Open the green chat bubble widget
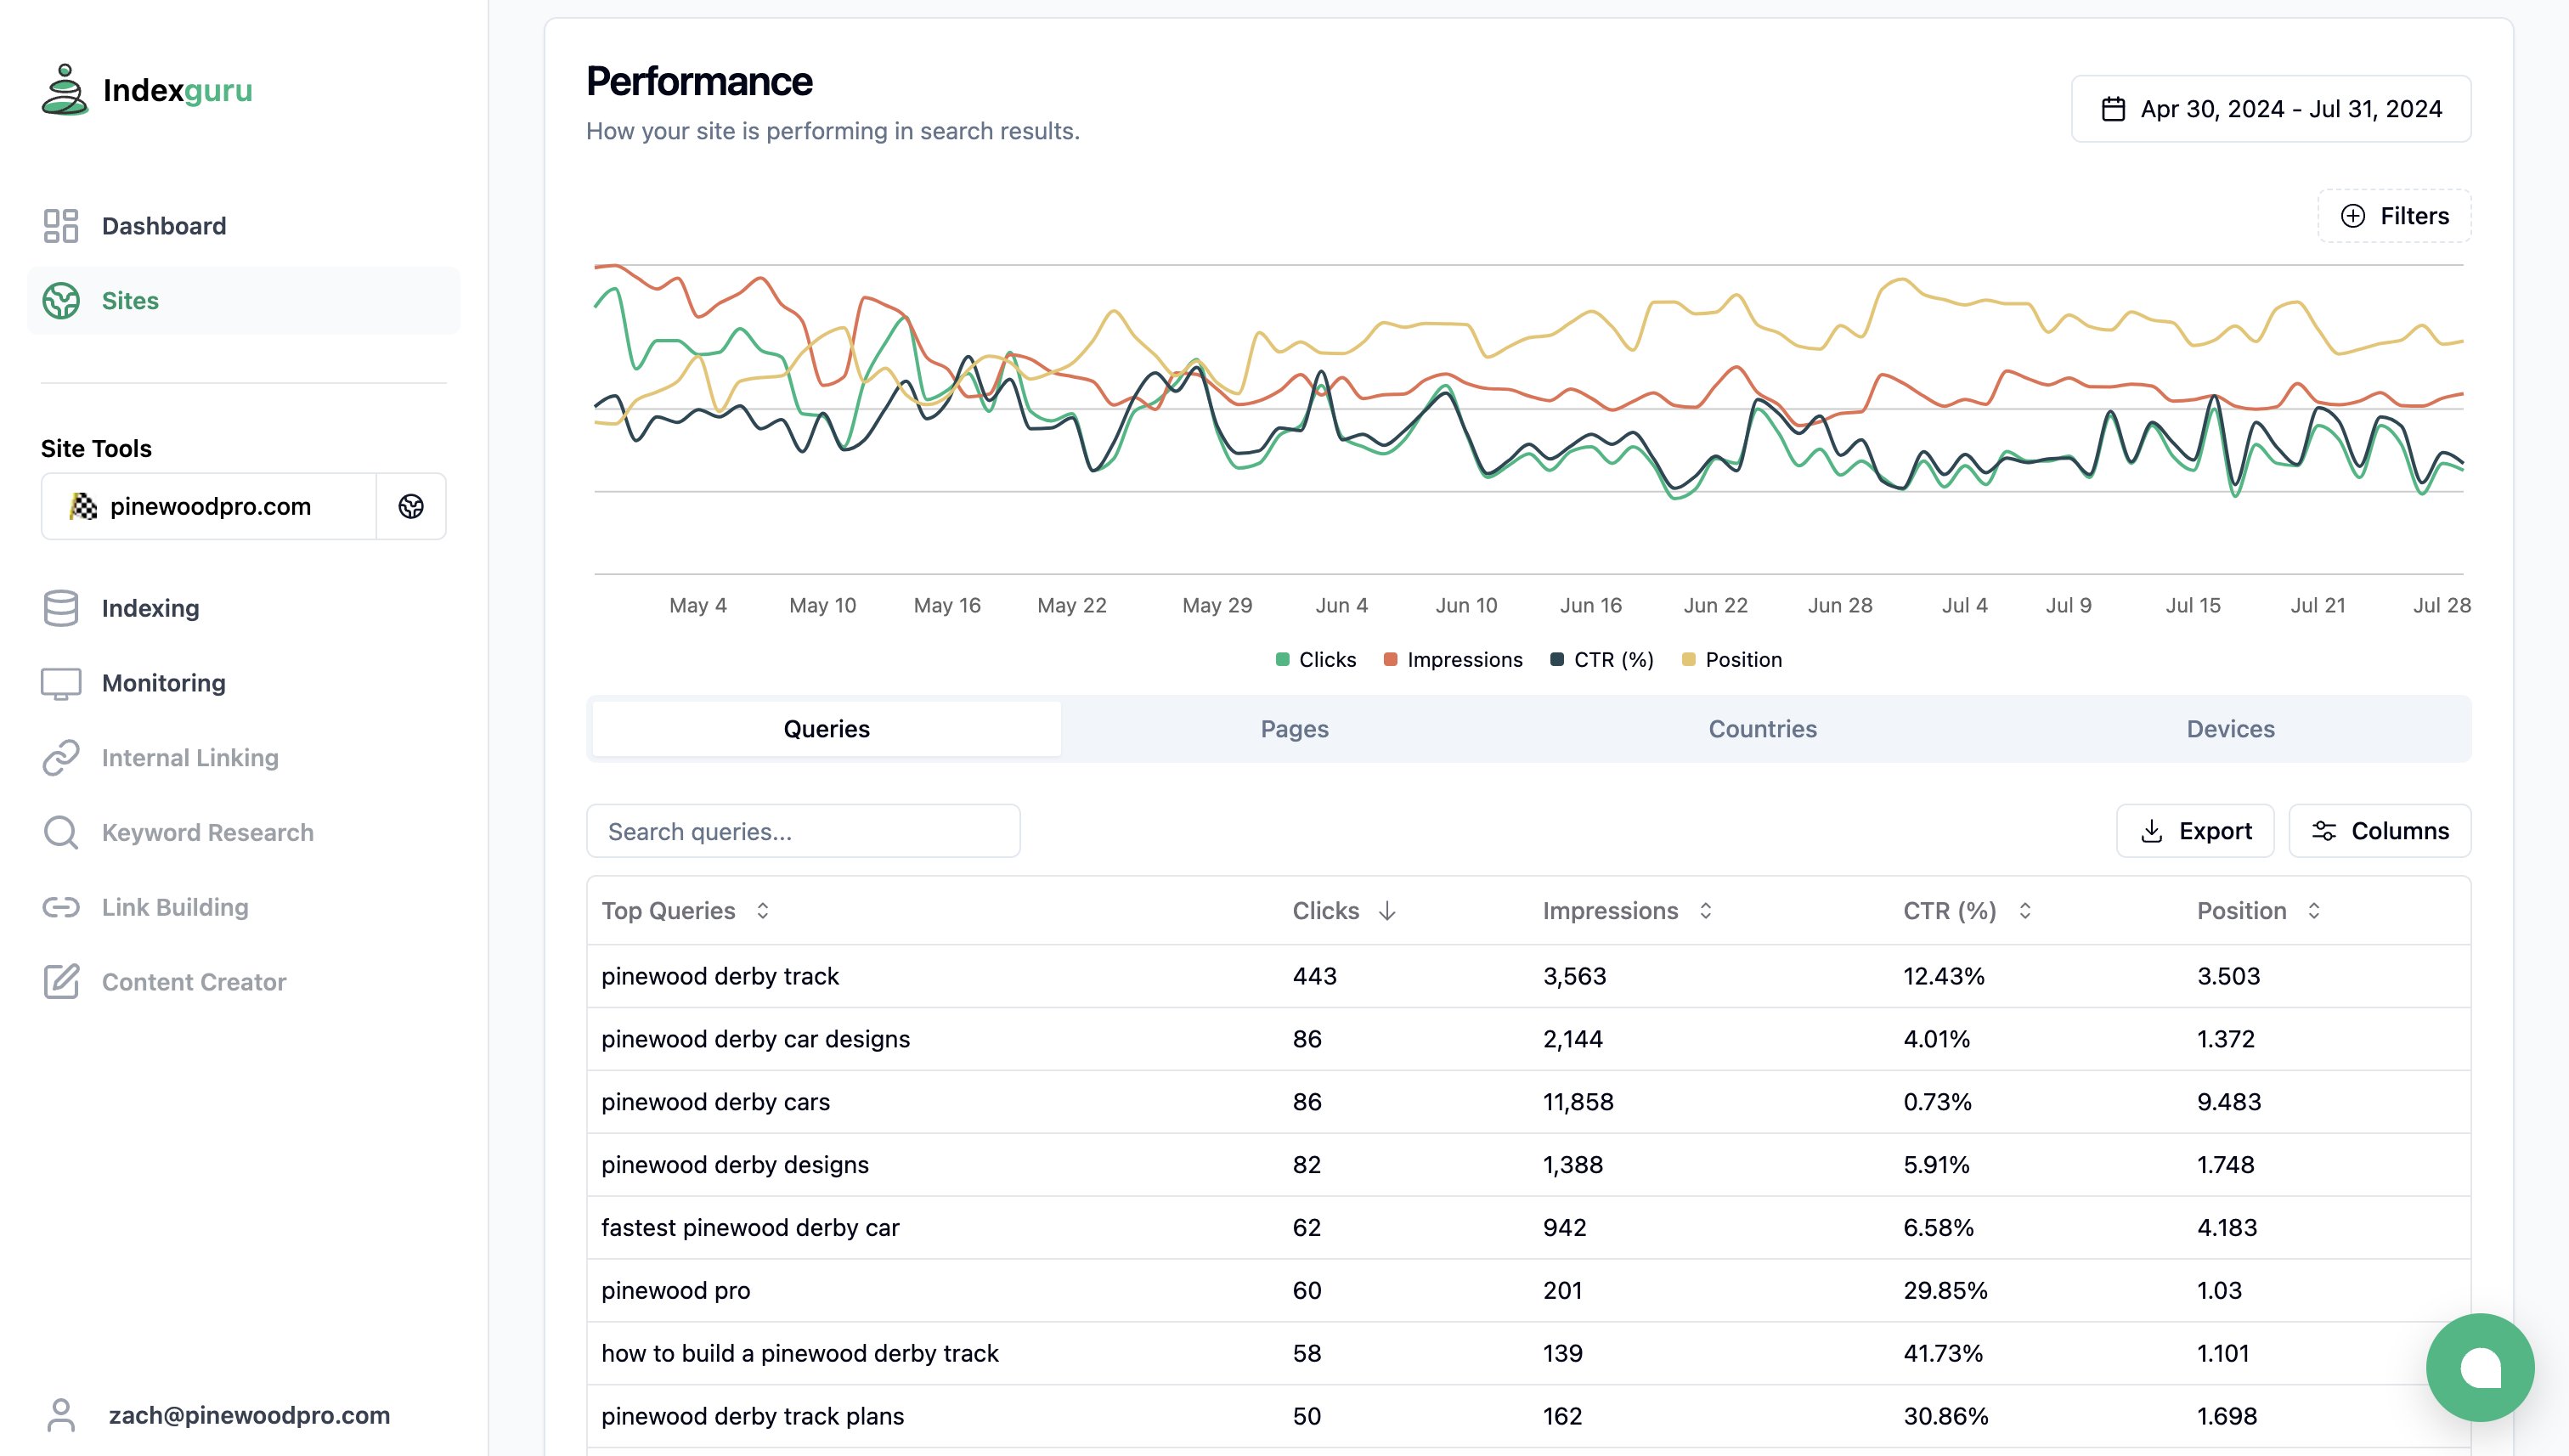The width and height of the screenshot is (2569, 1456). pos(2480,1367)
